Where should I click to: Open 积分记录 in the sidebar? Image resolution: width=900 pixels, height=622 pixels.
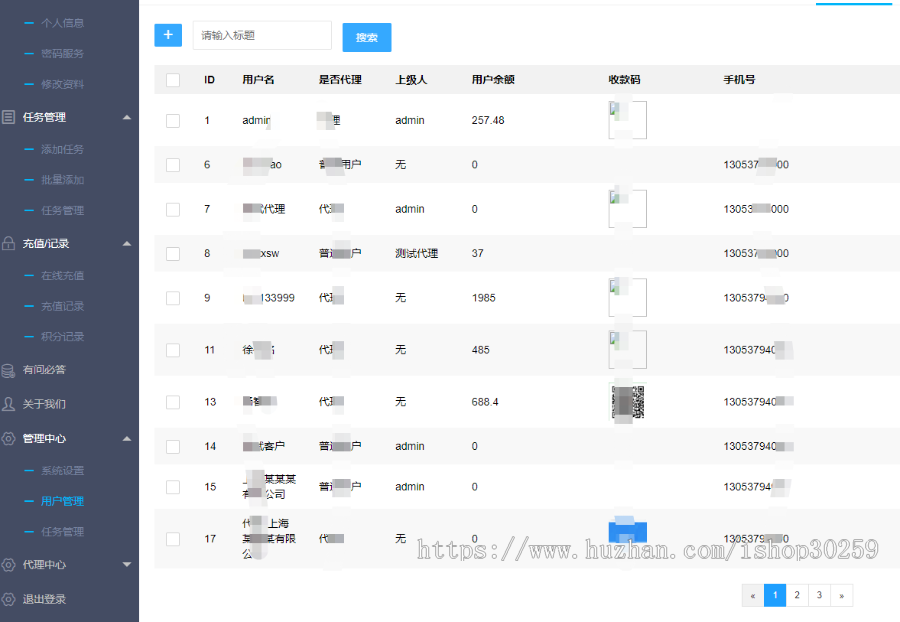tap(63, 336)
